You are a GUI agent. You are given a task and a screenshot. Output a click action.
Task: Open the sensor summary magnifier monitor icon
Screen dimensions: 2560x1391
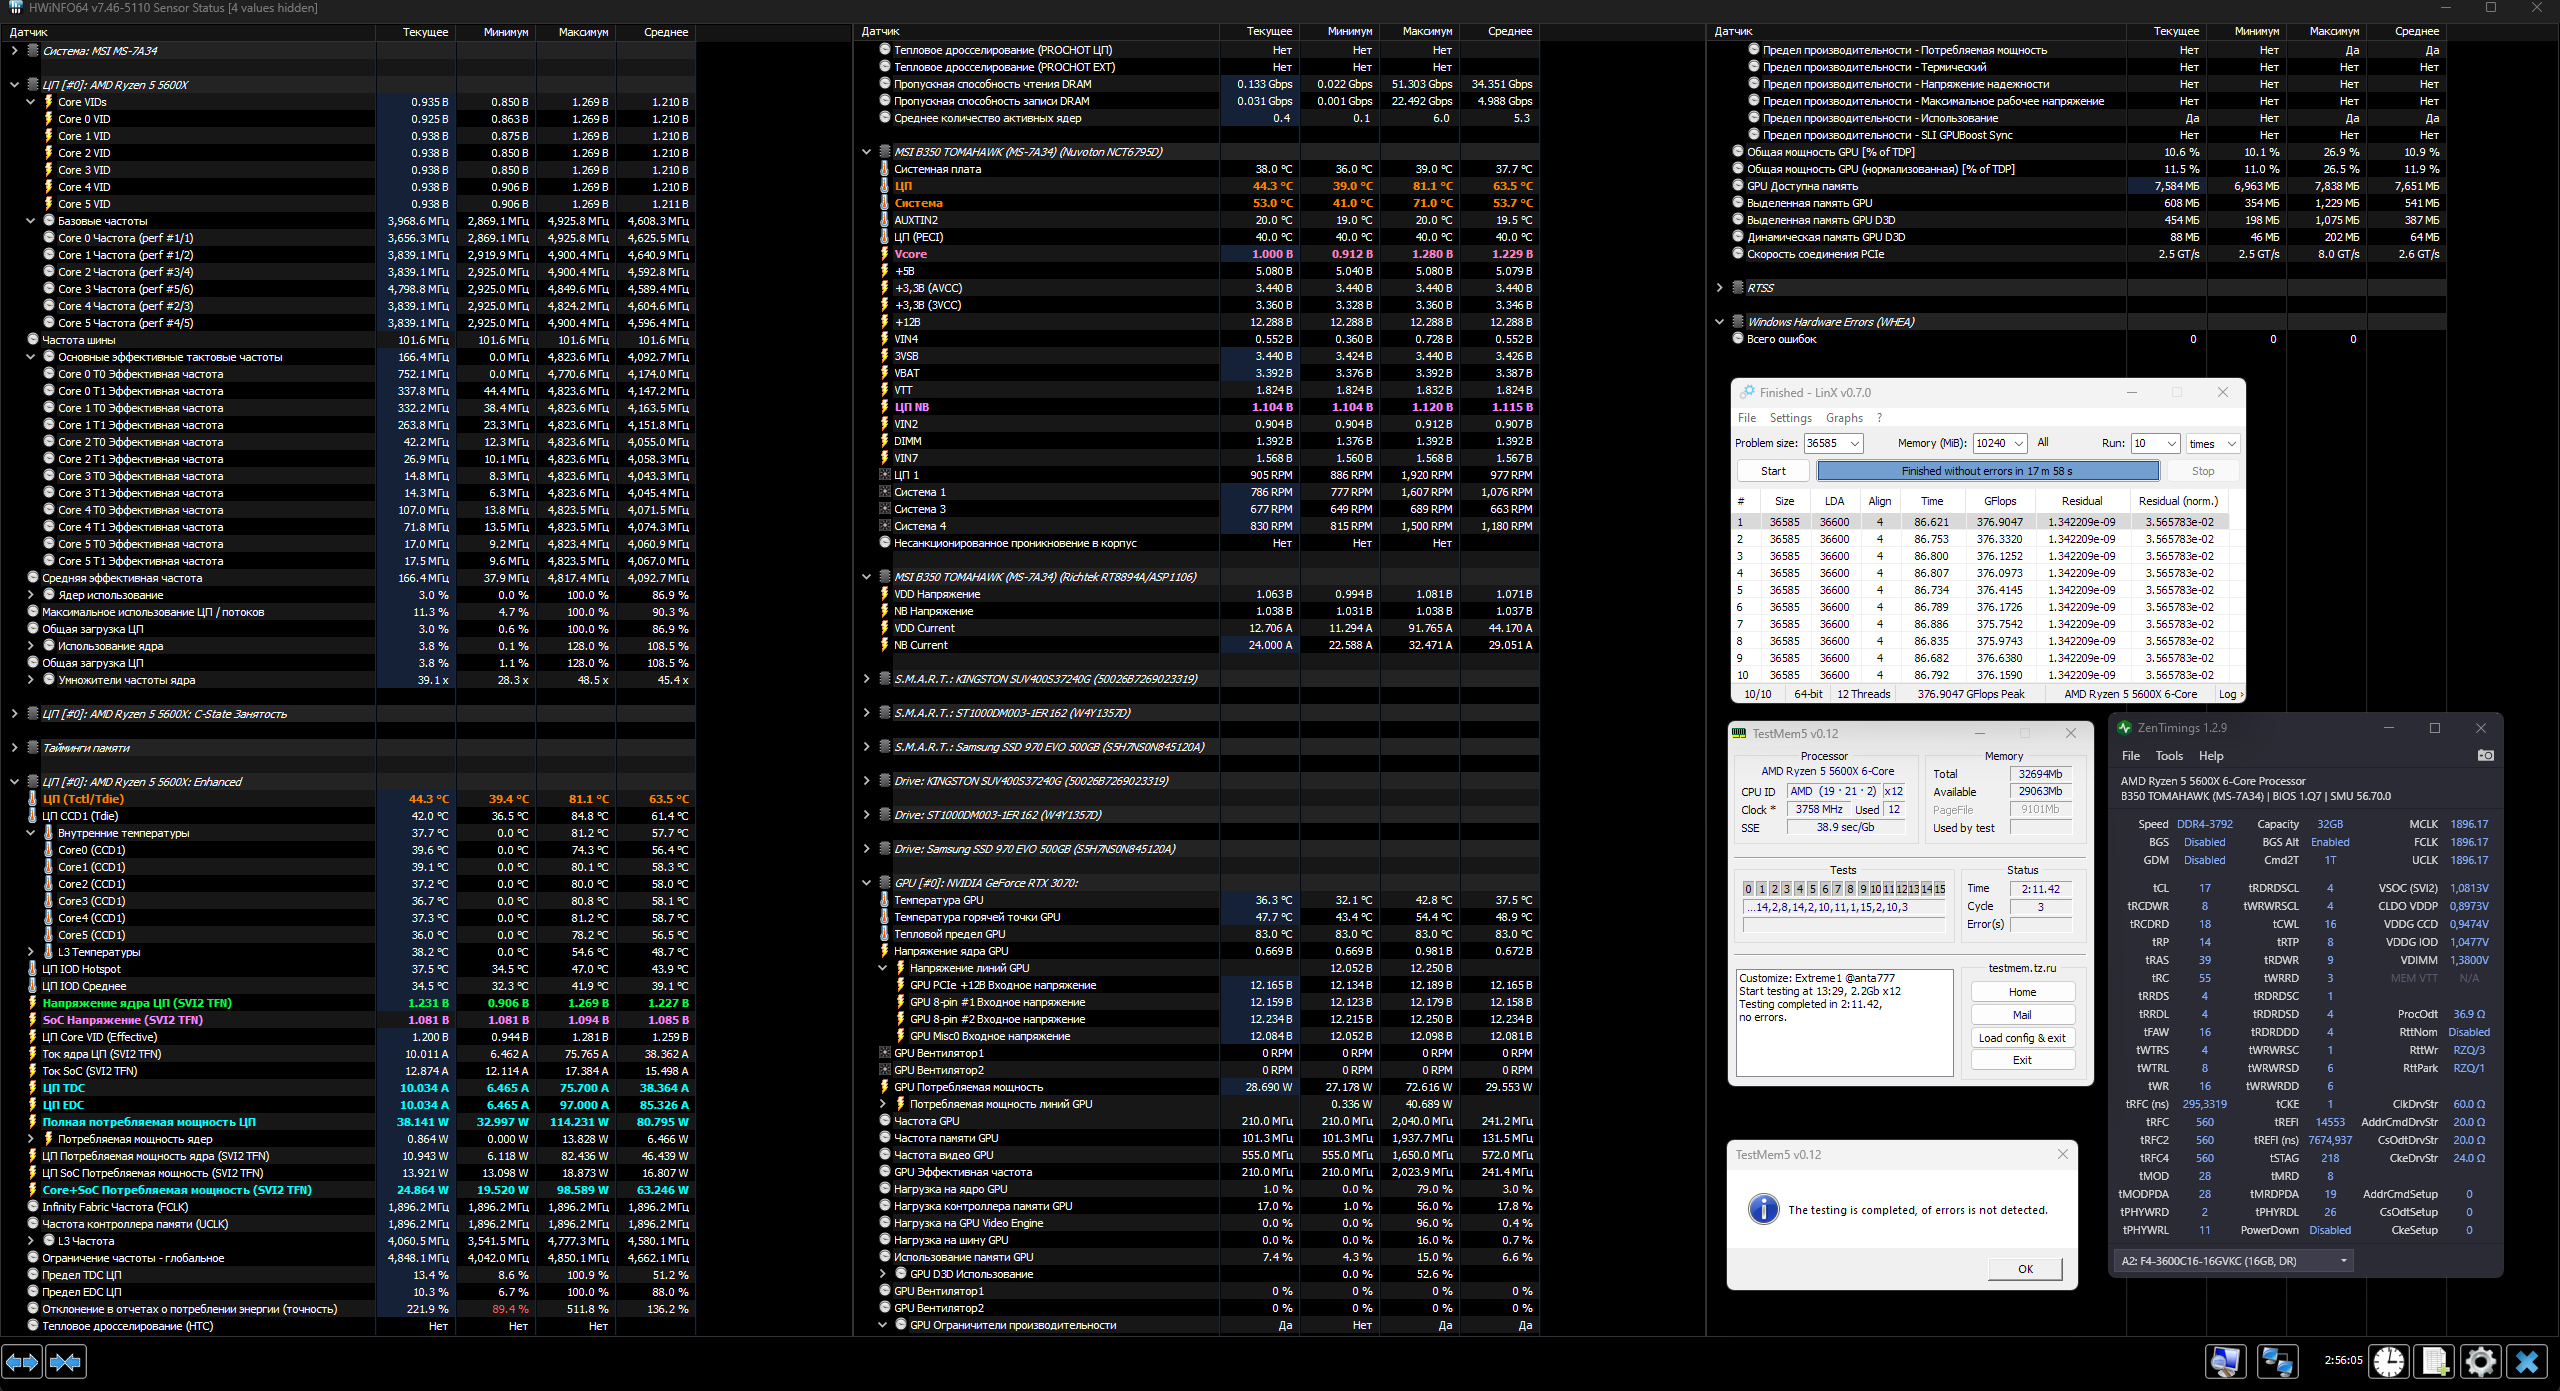[2225, 1362]
